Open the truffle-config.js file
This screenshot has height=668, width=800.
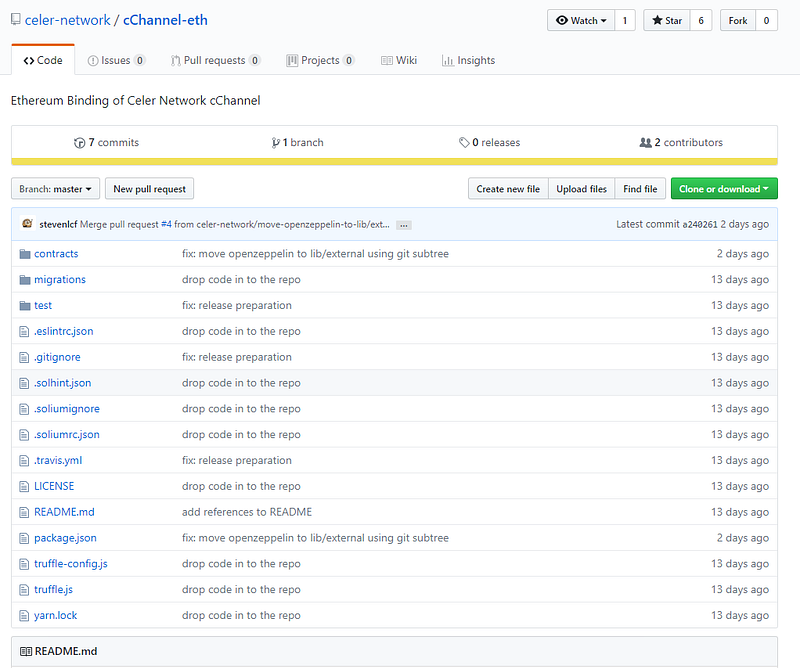(71, 564)
